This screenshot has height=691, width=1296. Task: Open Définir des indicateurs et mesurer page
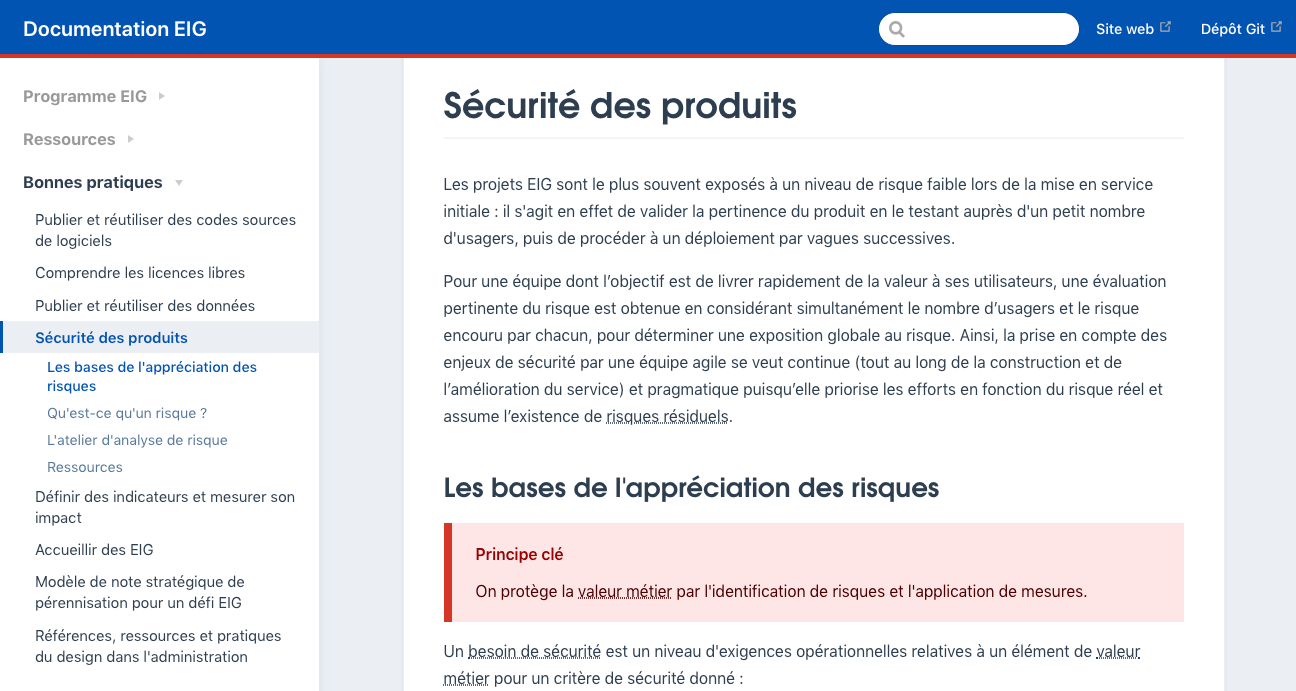(165, 507)
